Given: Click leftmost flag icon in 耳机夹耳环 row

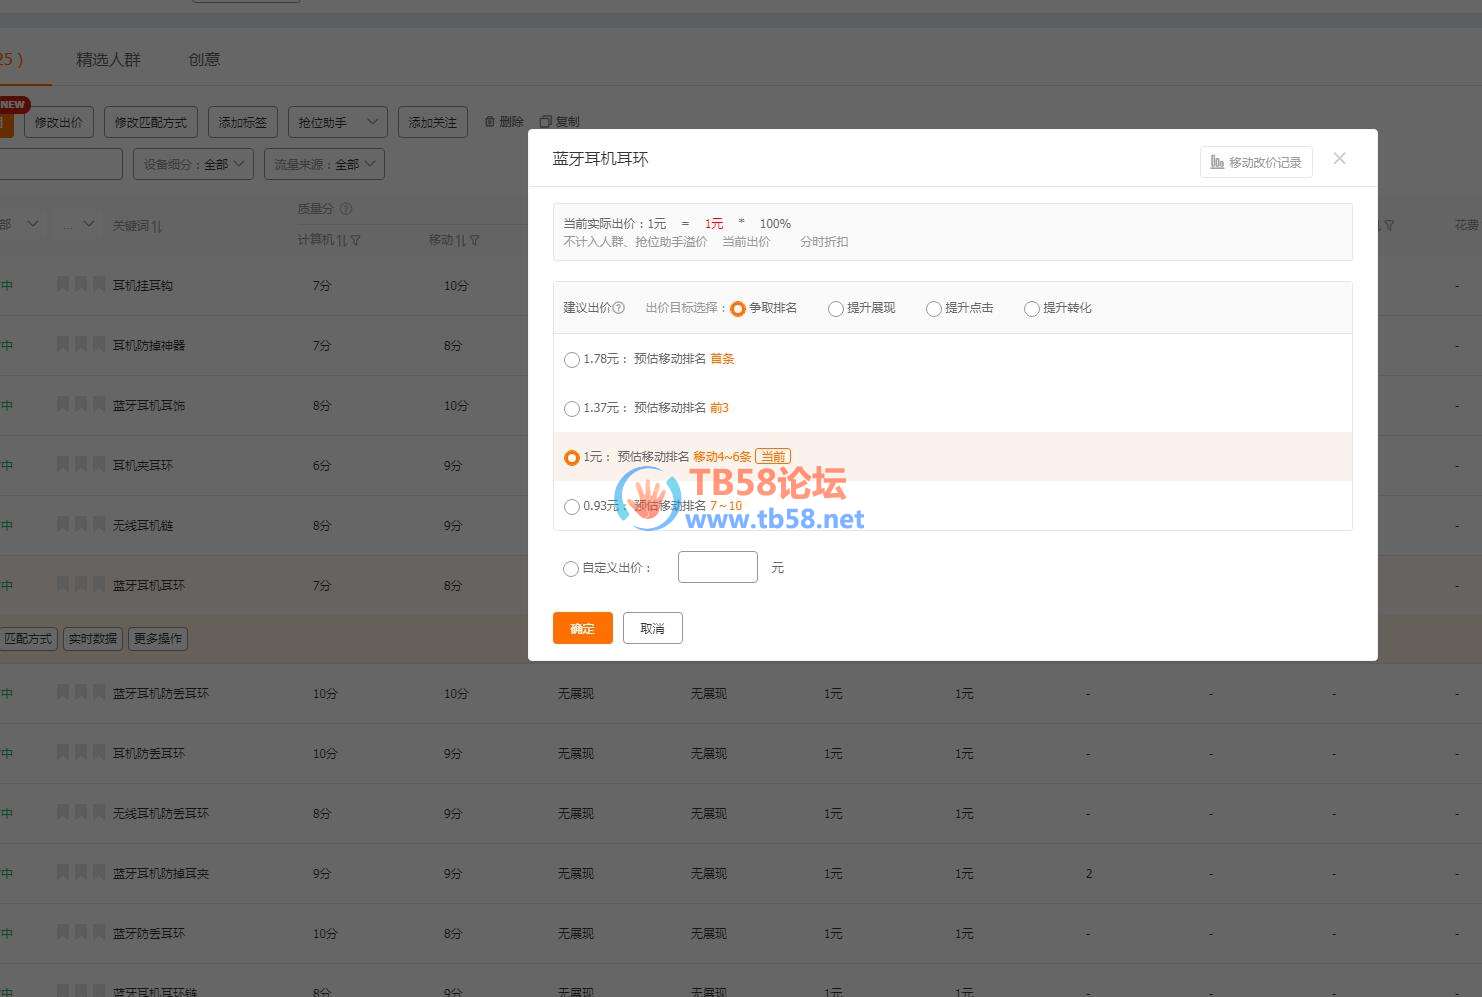Looking at the screenshot, I should [x=63, y=465].
